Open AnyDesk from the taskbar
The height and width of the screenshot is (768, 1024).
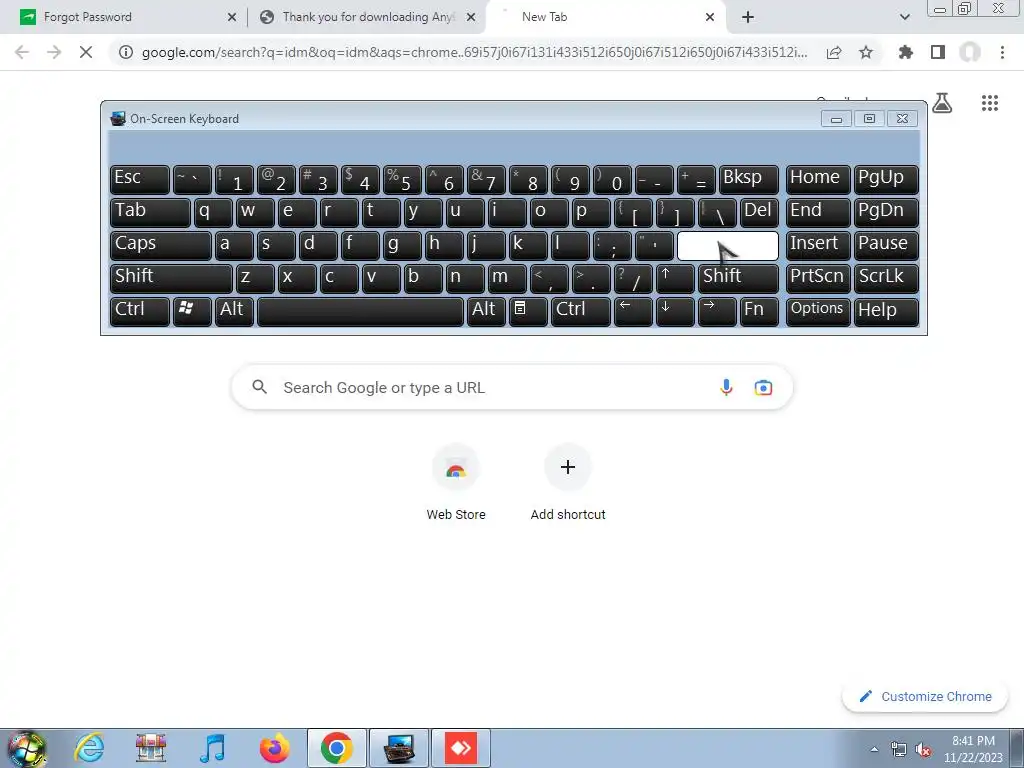tap(461, 748)
